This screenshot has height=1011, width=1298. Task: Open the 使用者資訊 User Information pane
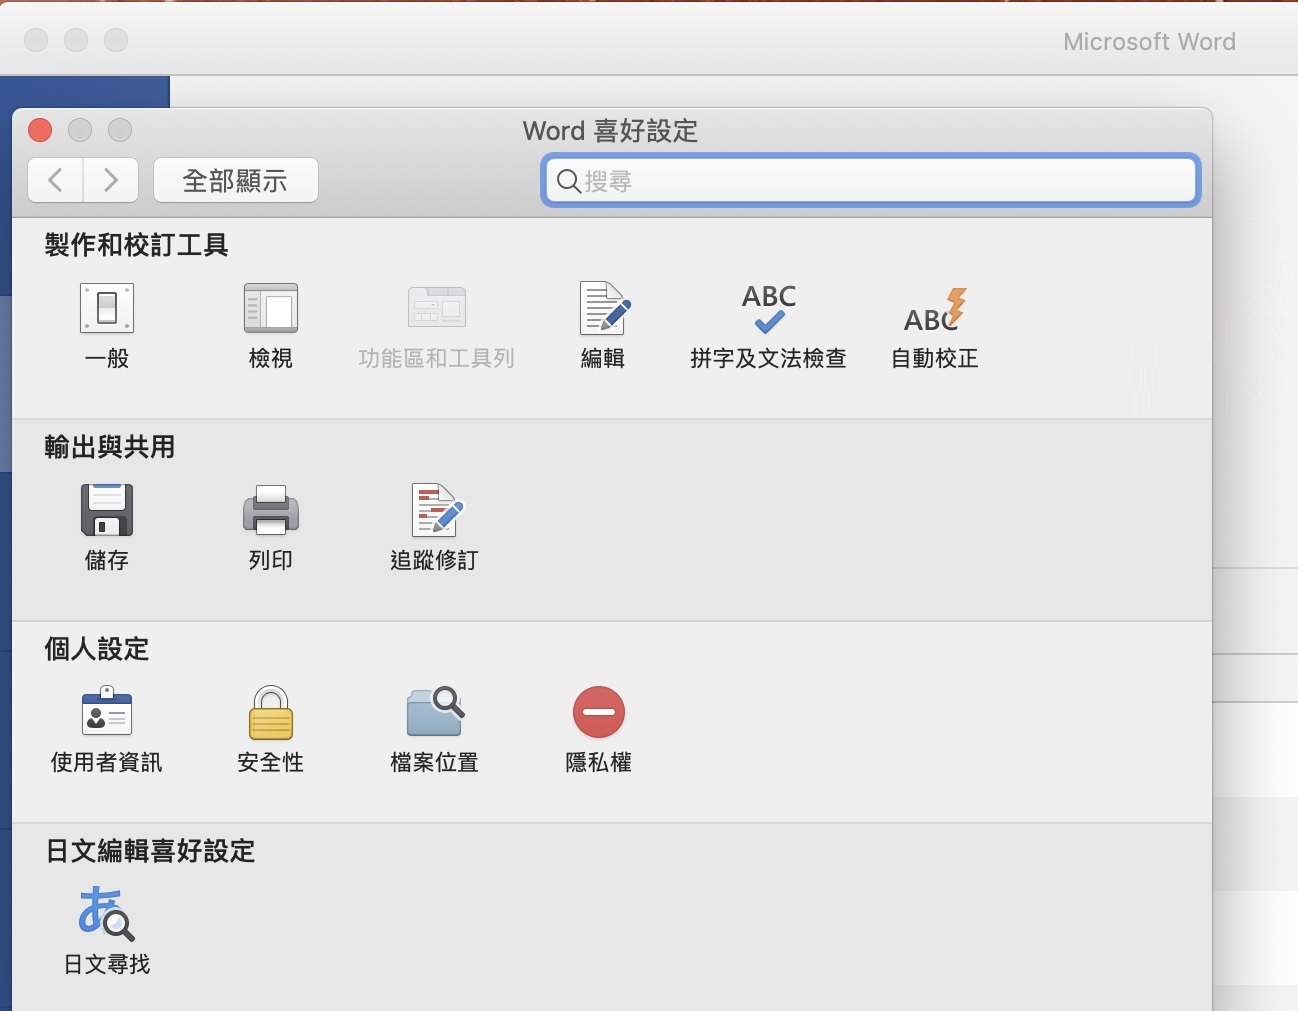(x=107, y=713)
